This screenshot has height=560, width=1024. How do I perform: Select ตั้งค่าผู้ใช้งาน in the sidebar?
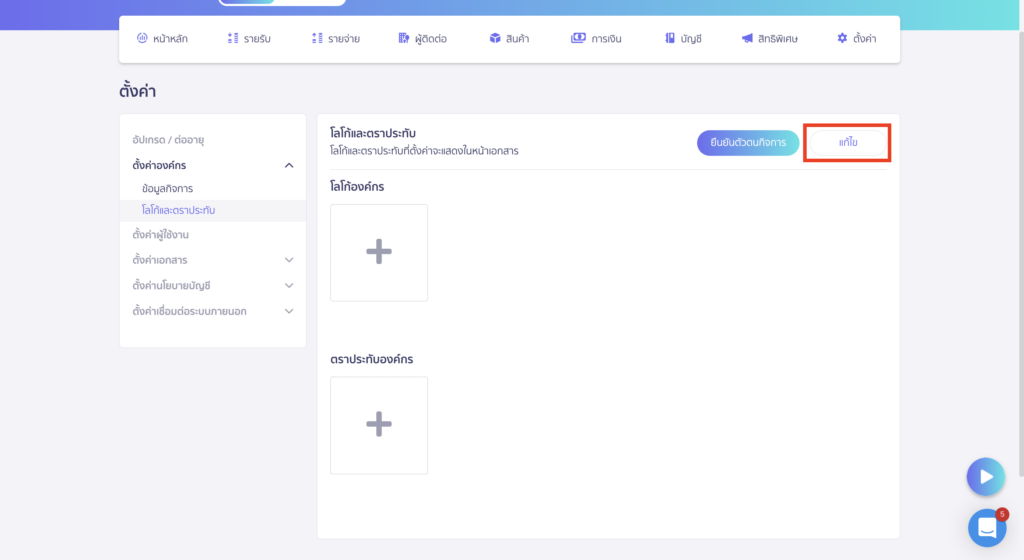(x=160, y=235)
